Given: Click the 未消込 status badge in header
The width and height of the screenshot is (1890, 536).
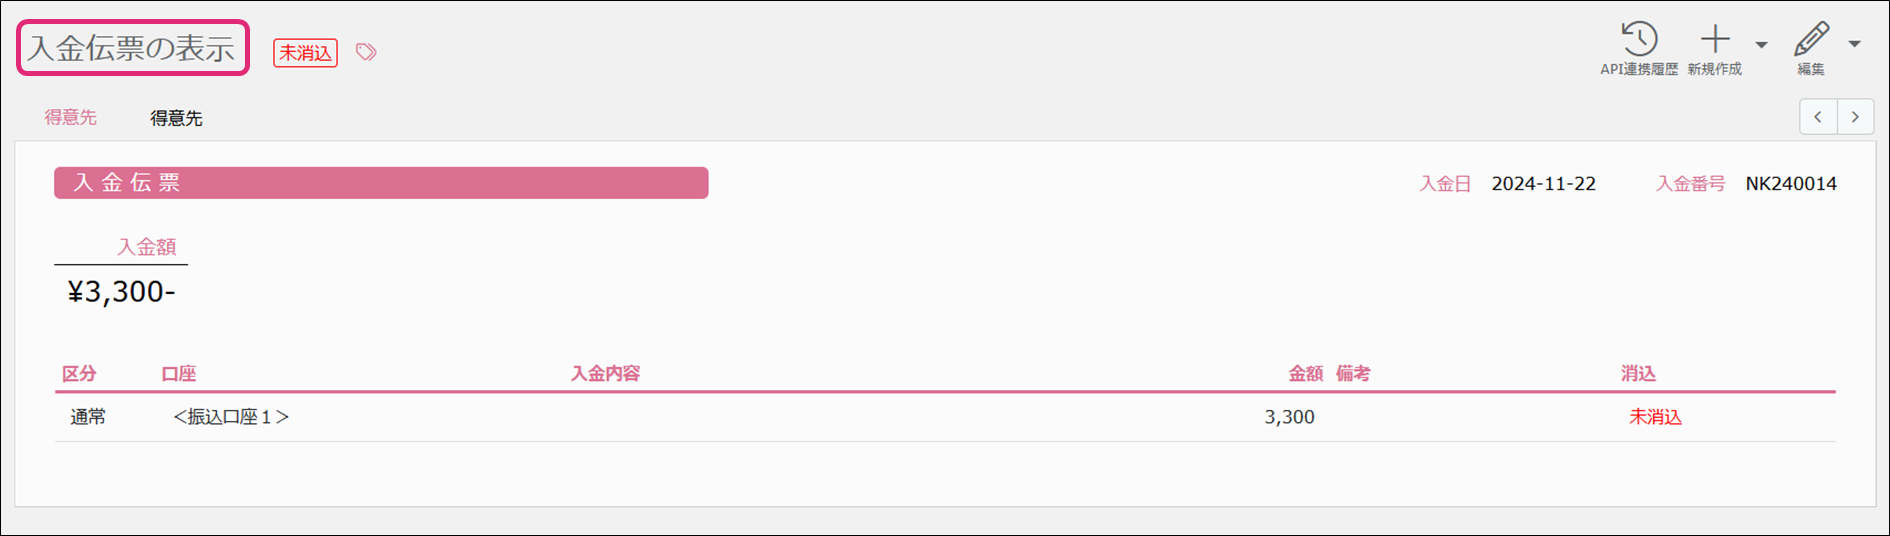Looking at the screenshot, I should [305, 53].
